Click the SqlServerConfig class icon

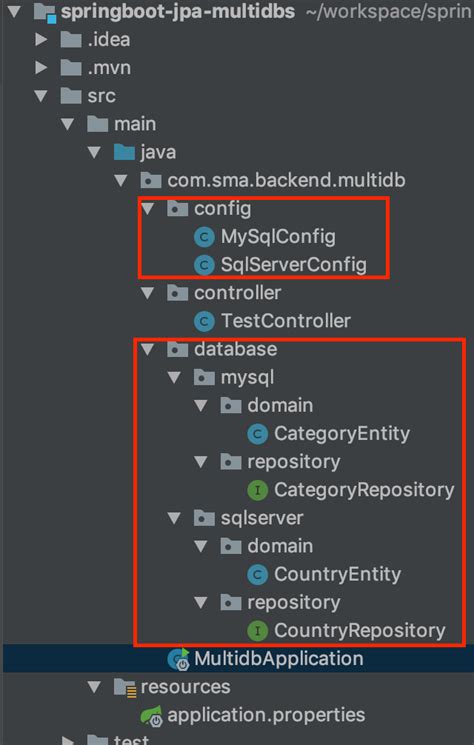[204, 265]
